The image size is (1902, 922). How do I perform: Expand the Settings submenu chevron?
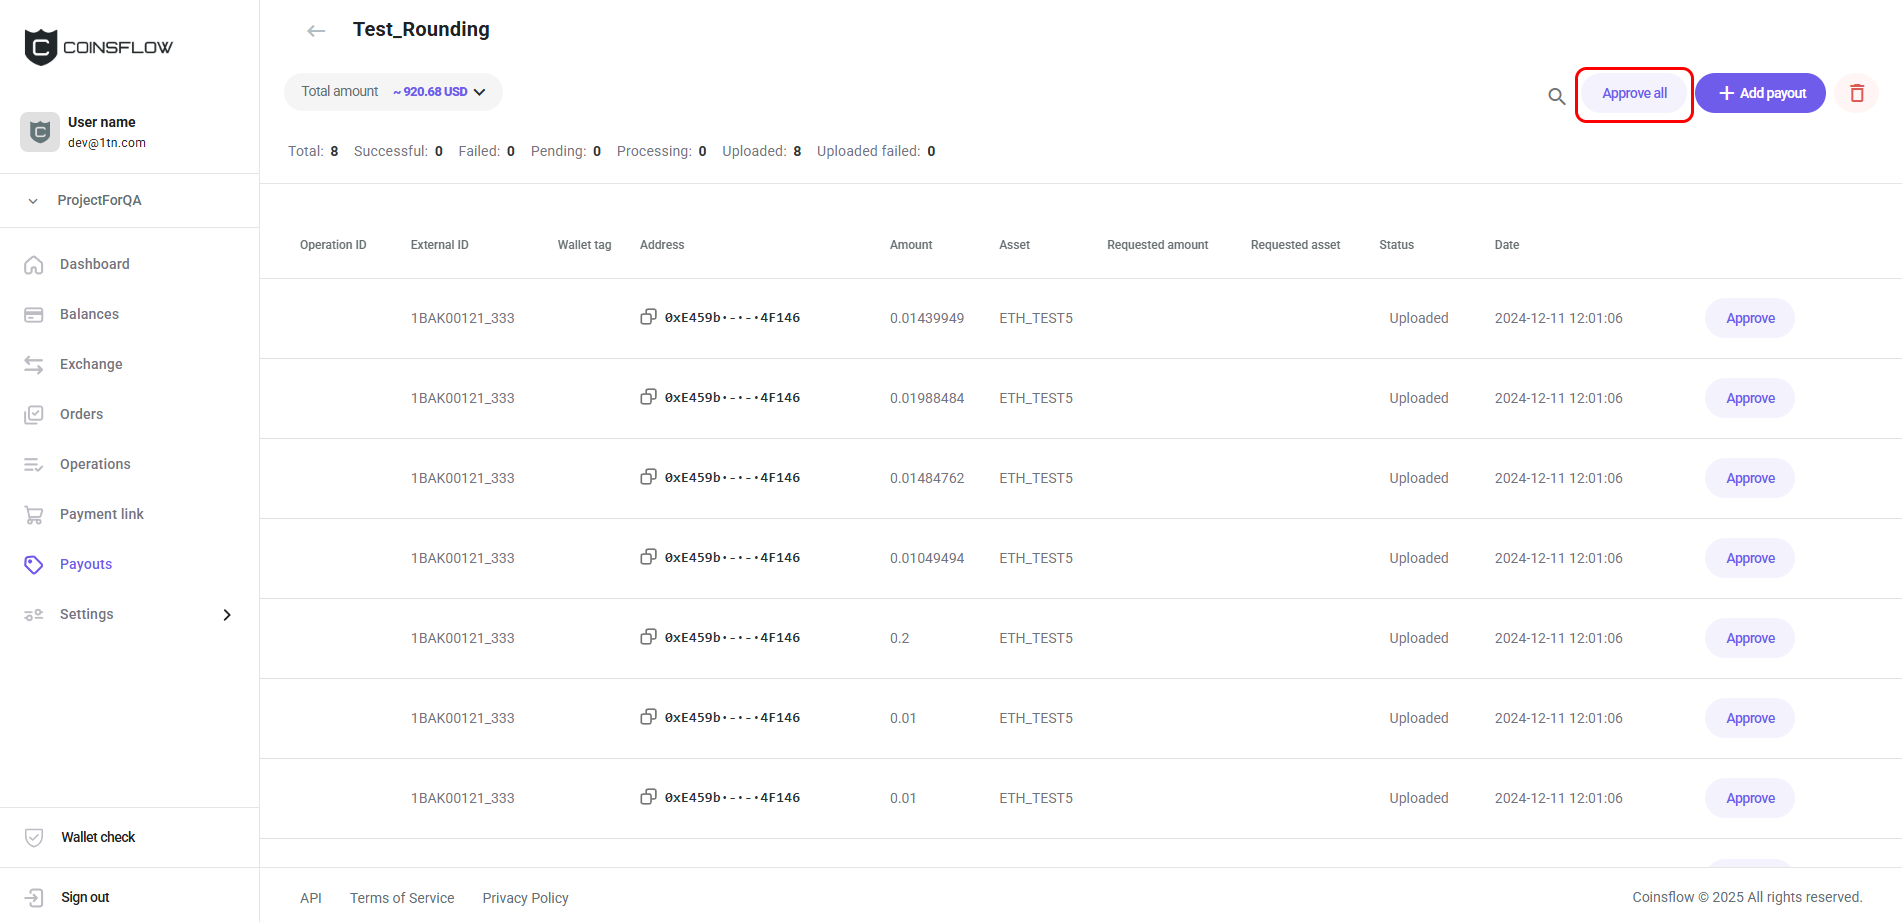(x=227, y=615)
